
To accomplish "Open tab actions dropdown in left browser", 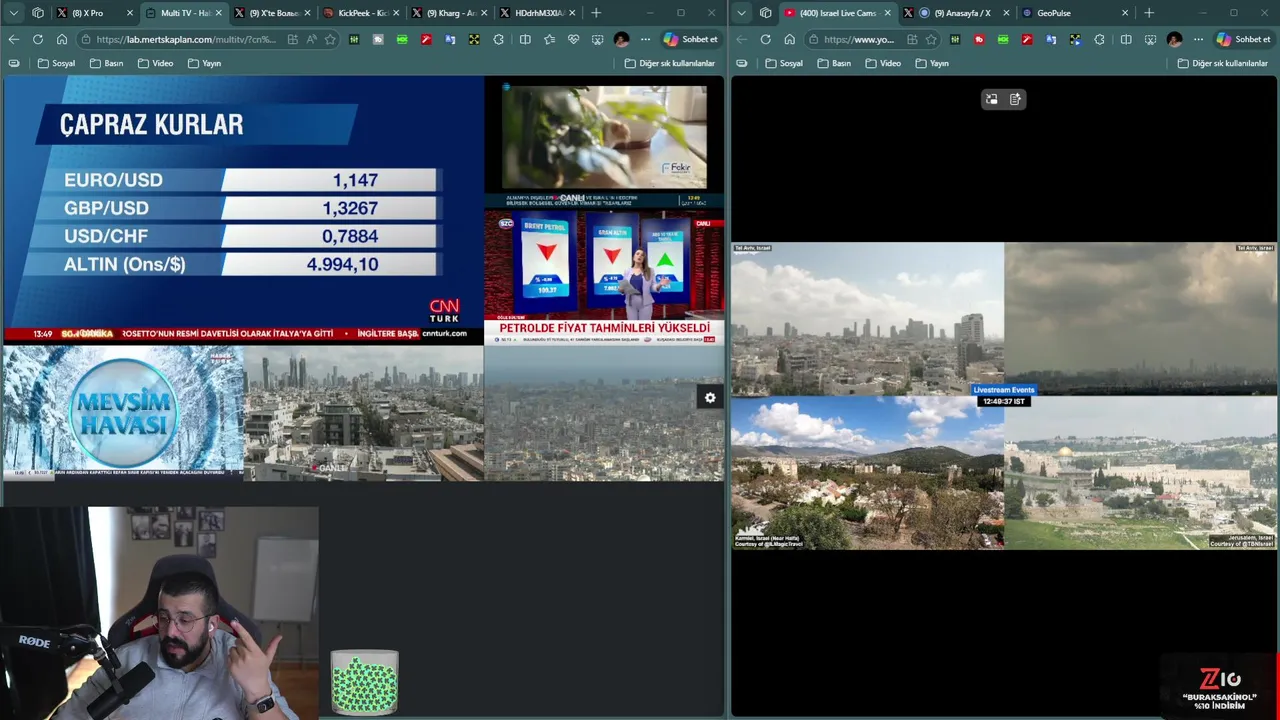I will (x=14, y=13).
